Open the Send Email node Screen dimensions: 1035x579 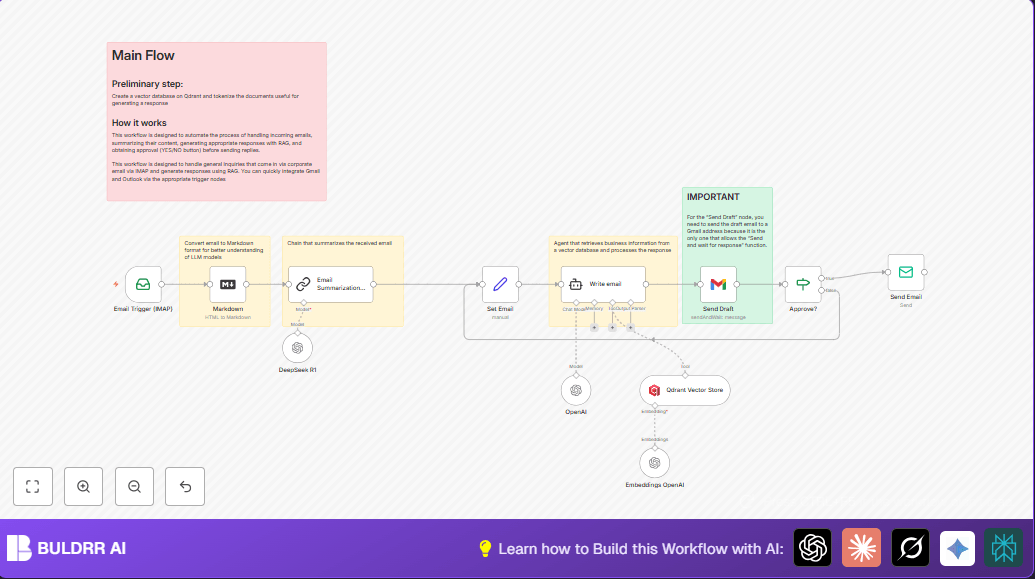[906, 272]
